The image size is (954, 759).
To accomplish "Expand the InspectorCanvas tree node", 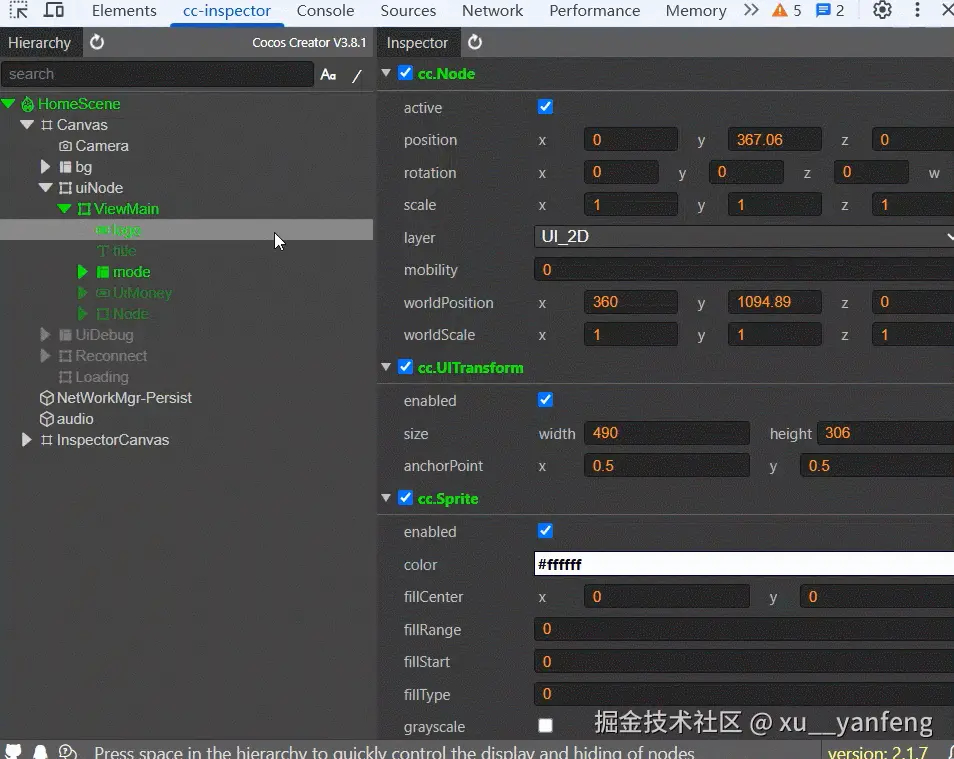I will click(x=26, y=440).
